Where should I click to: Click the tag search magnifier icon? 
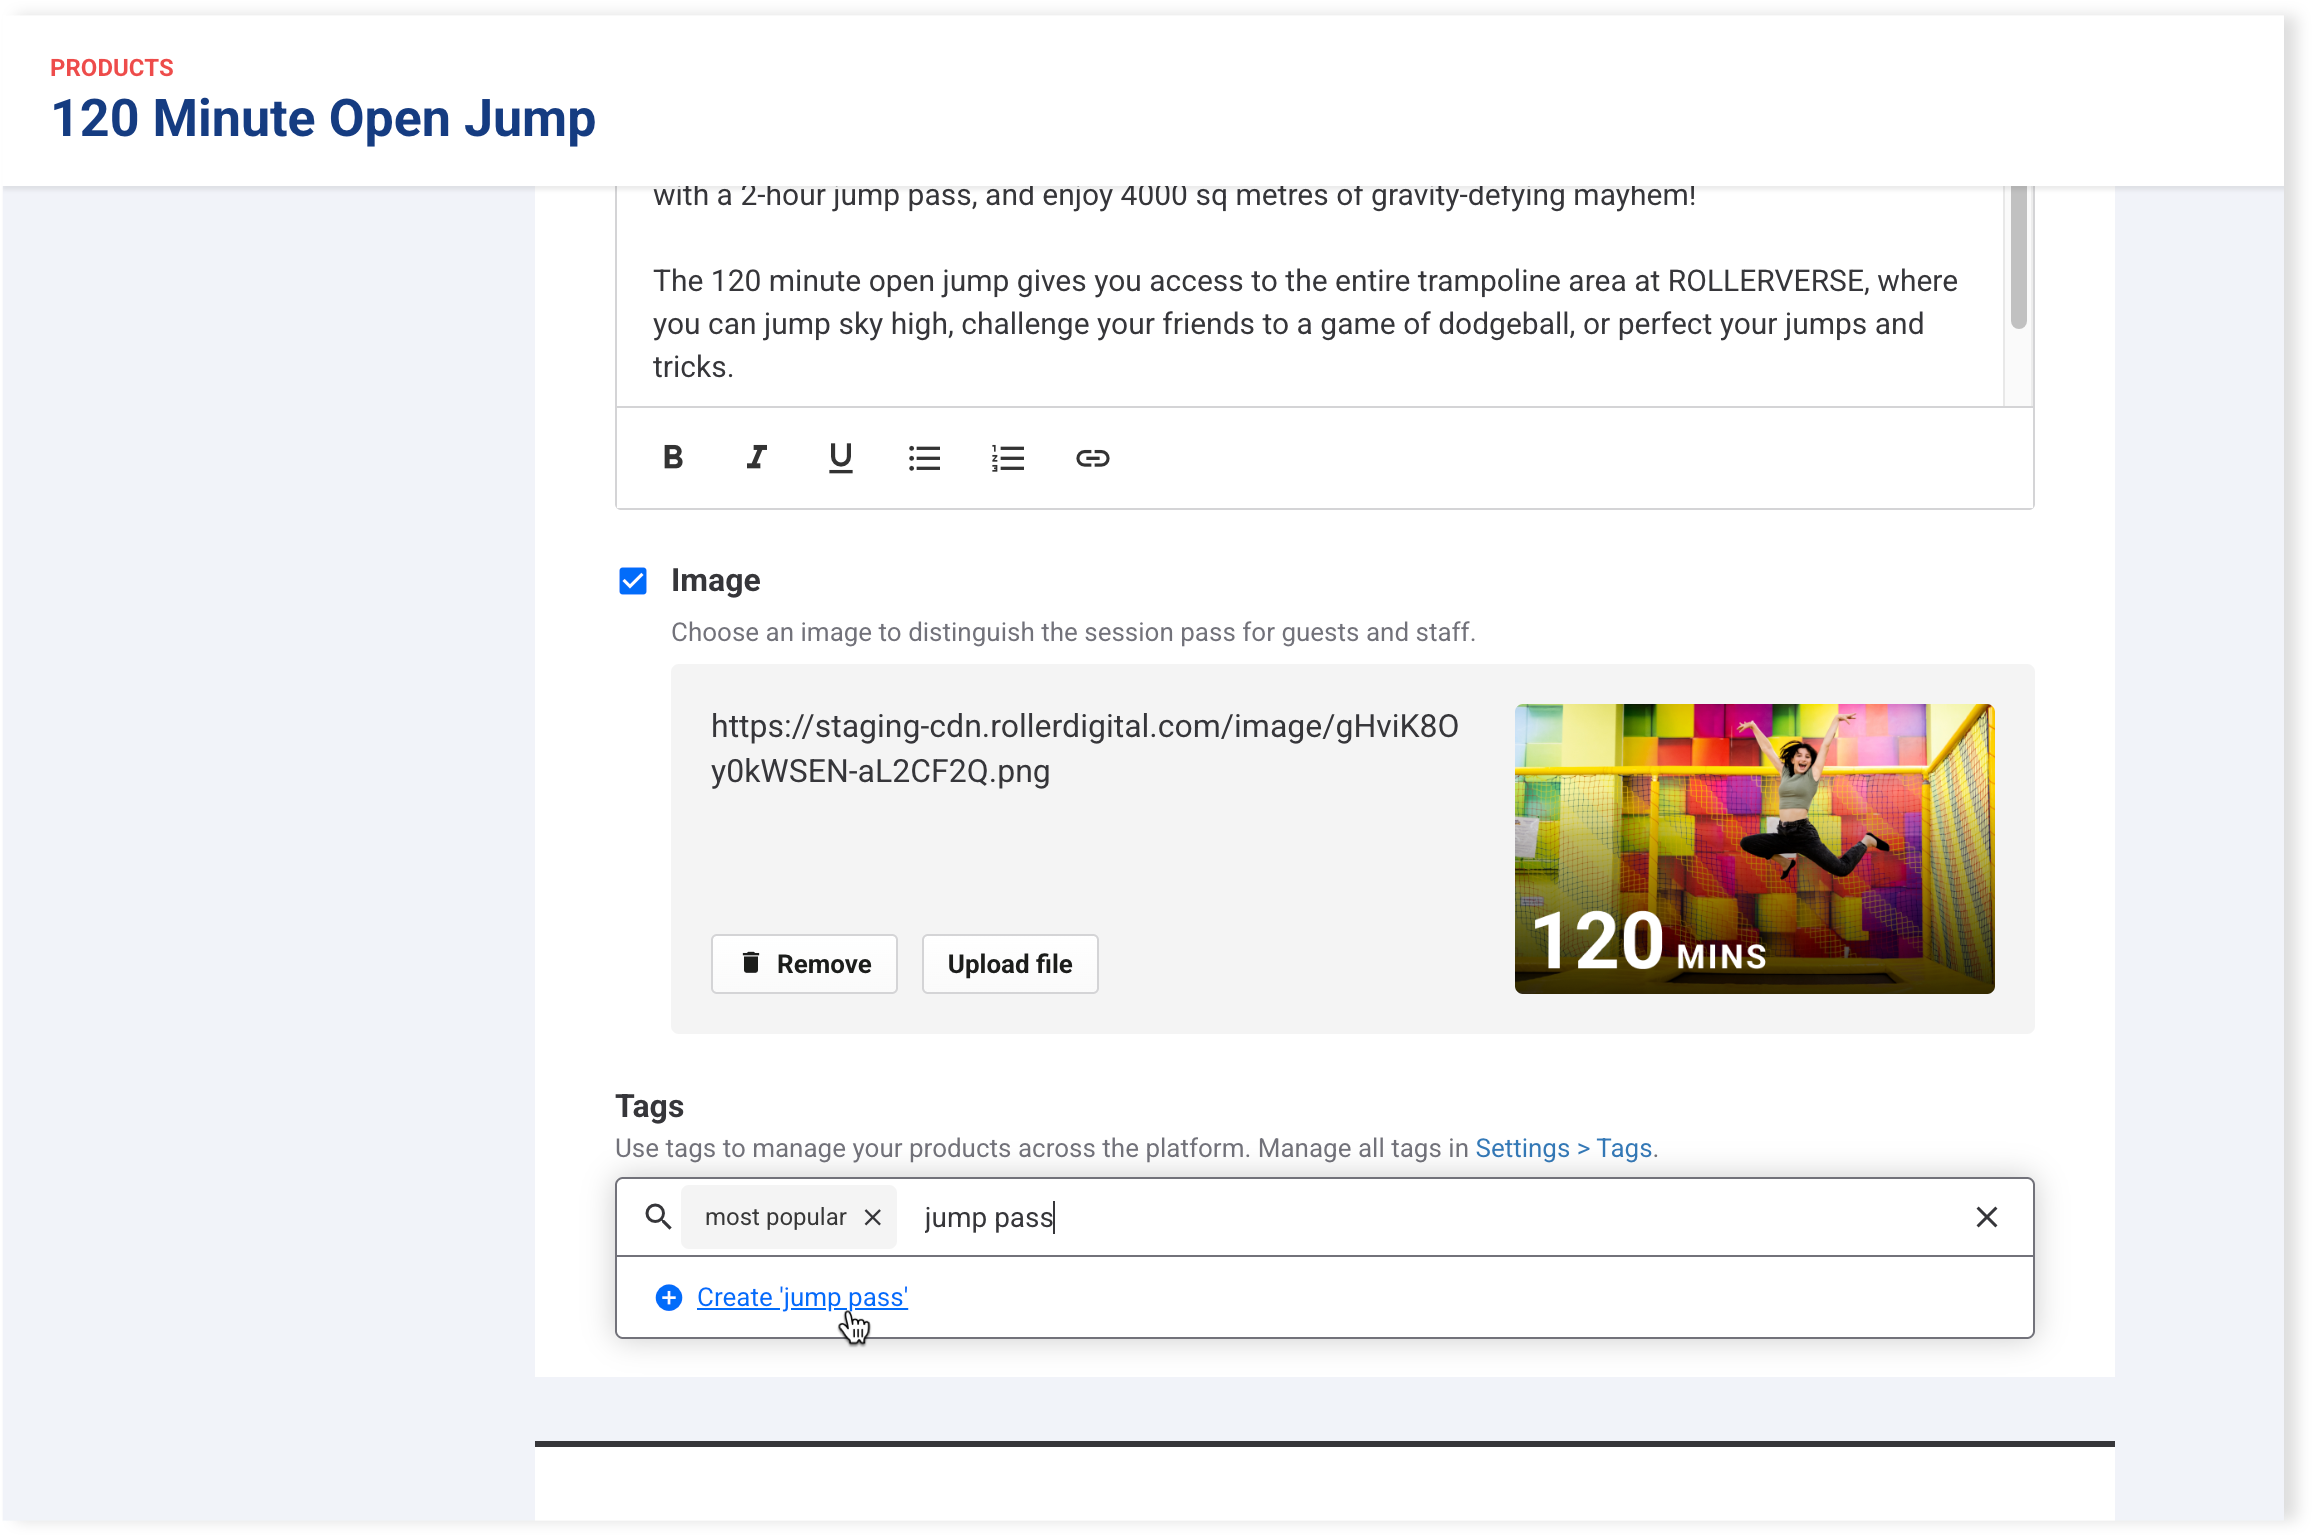pos(658,1217)
